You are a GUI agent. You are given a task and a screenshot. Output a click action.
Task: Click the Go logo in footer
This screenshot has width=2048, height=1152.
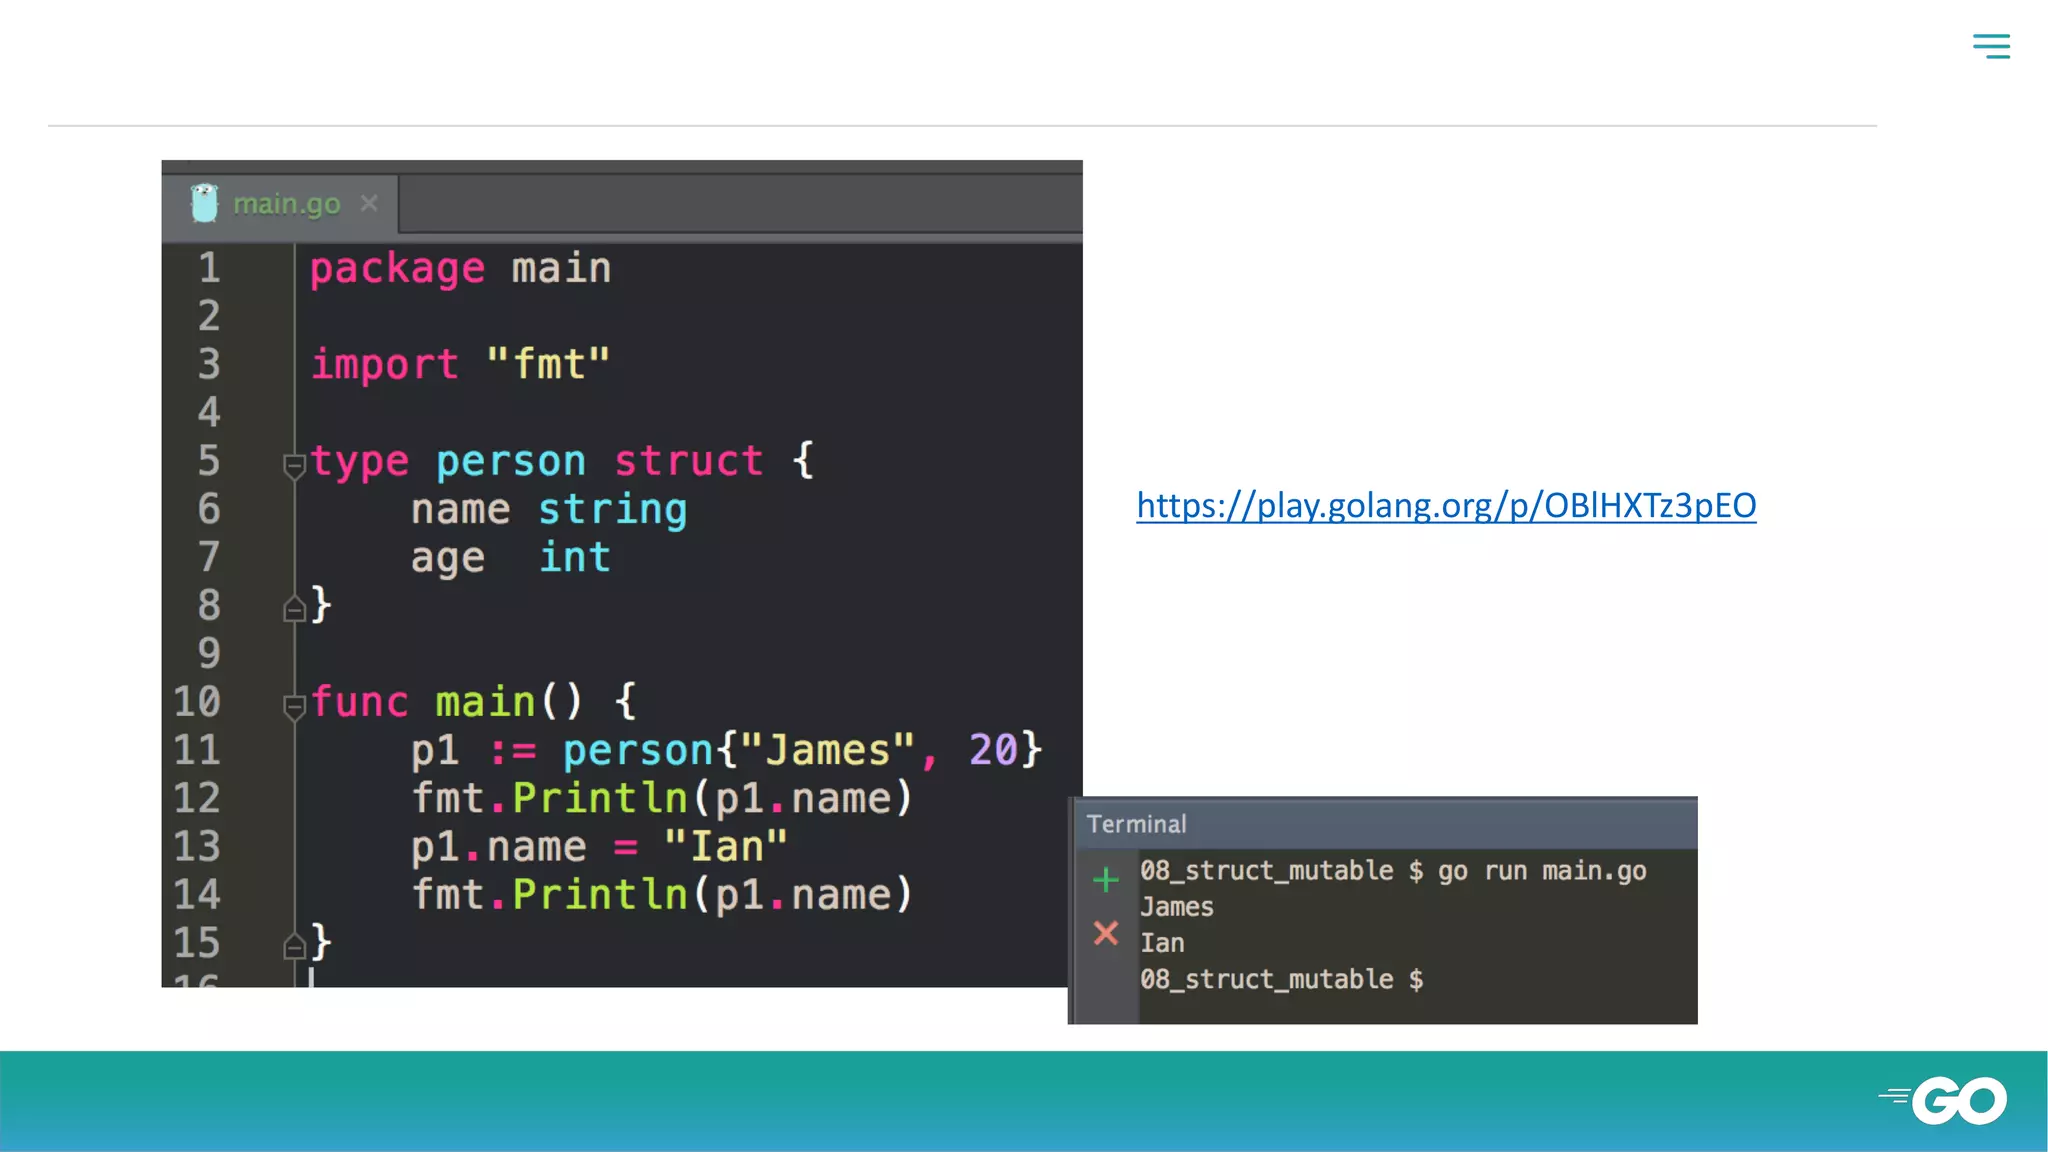coord(1943,1100)
